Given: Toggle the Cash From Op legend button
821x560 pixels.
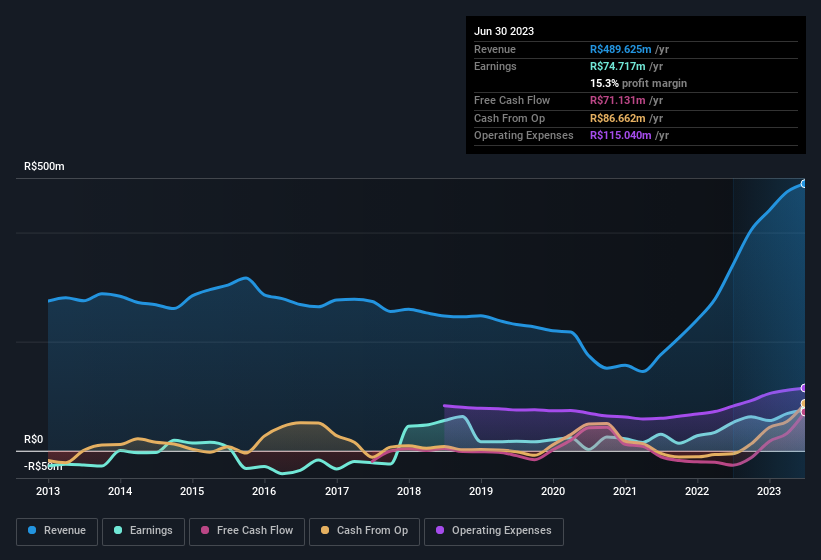Looking at the screenshot, I should coord(364,531).
